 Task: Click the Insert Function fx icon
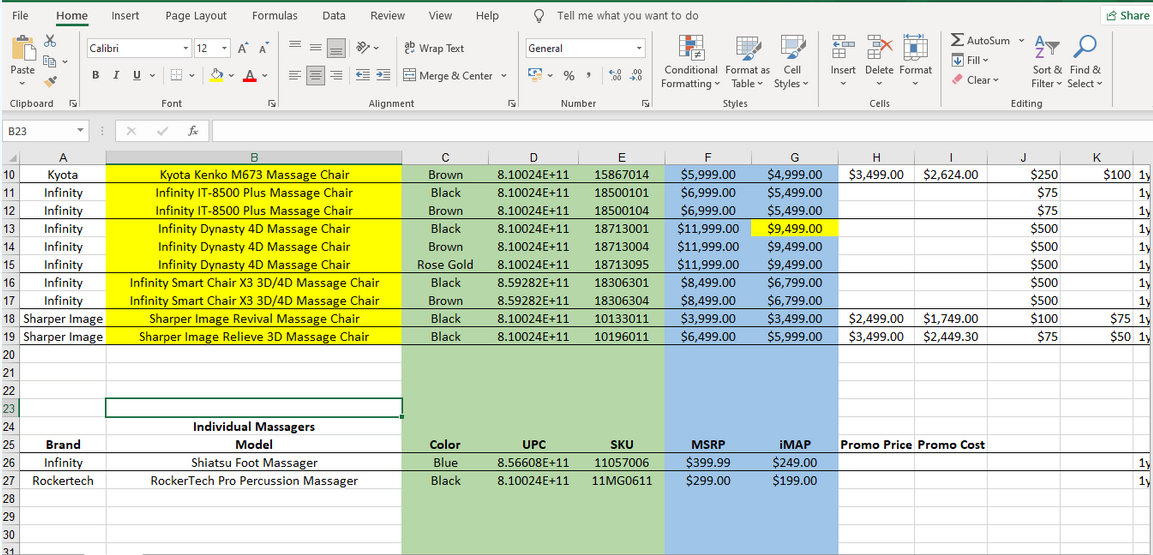(x=193, y=130)
